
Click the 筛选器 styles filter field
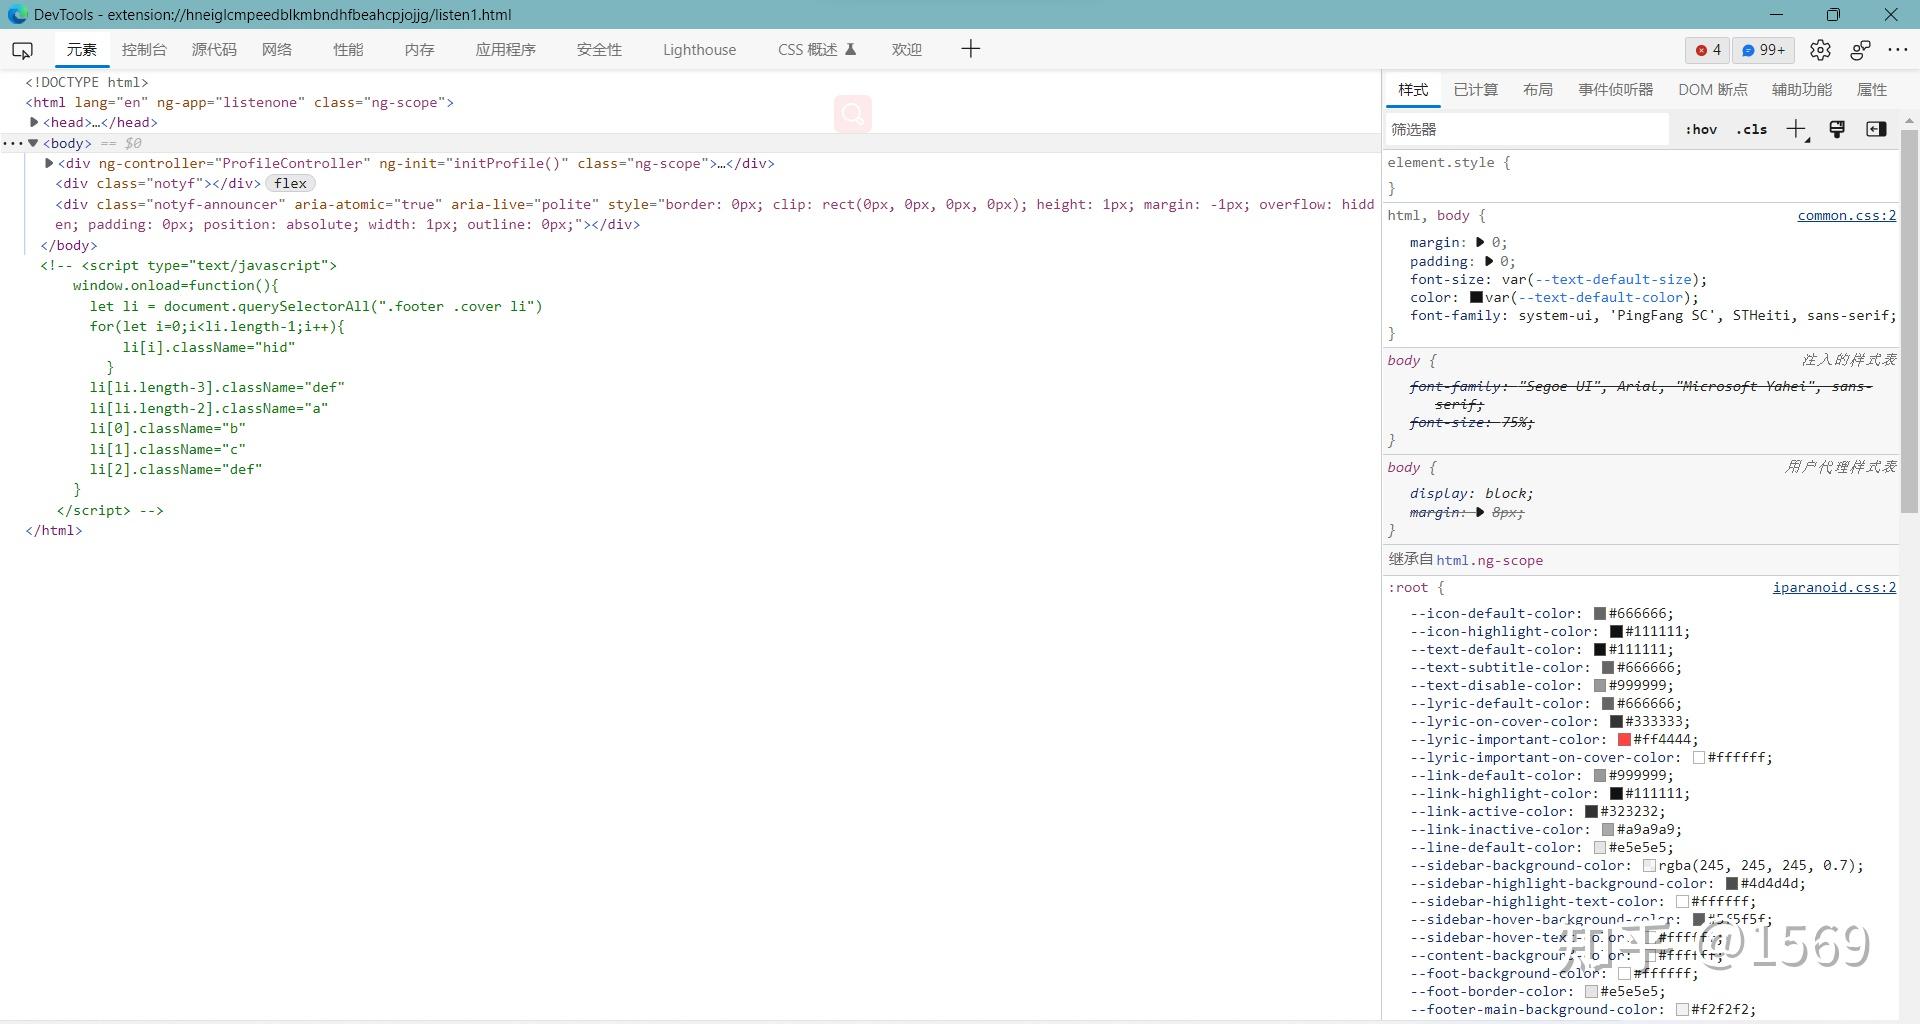click(x=1526, y=129)
